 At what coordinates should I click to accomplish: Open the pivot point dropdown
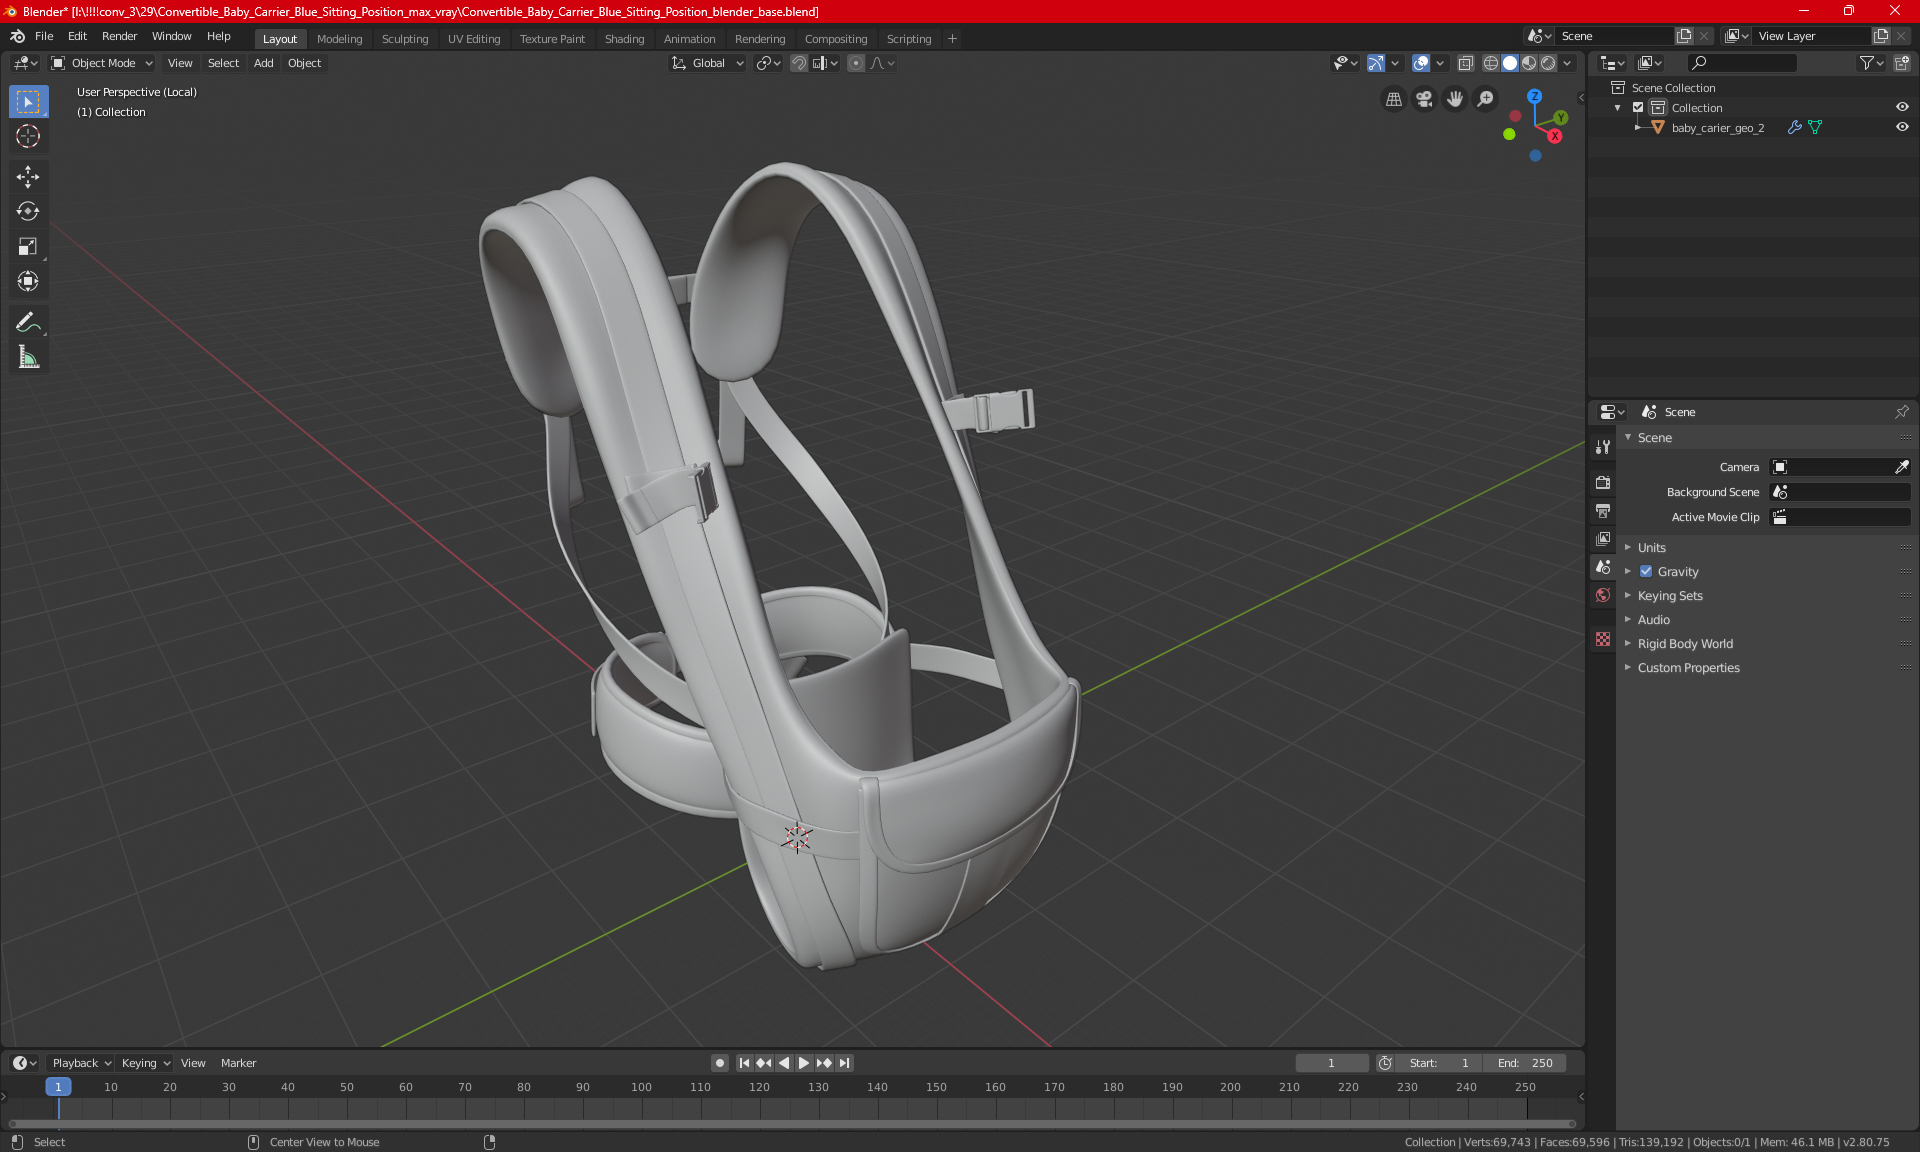point(768,63)
